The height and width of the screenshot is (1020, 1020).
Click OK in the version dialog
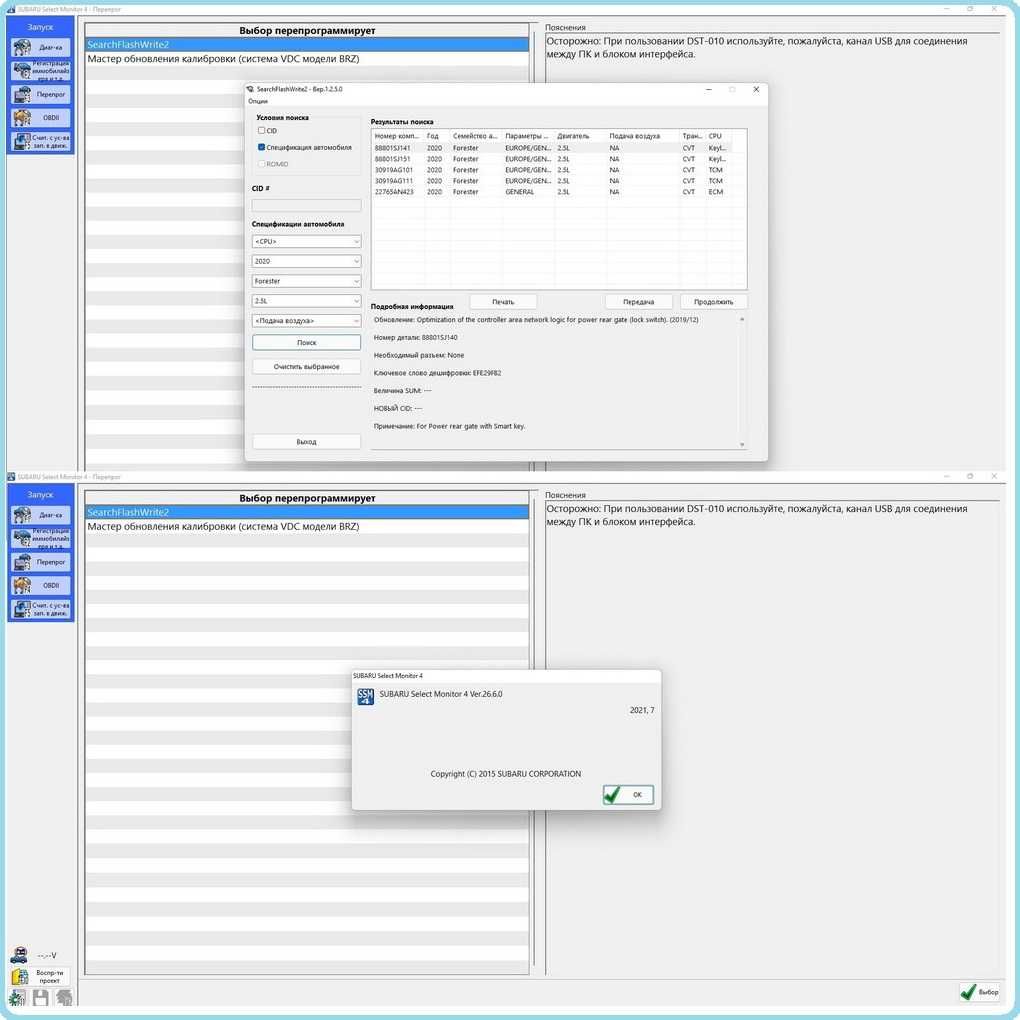[x=628, y=794]
